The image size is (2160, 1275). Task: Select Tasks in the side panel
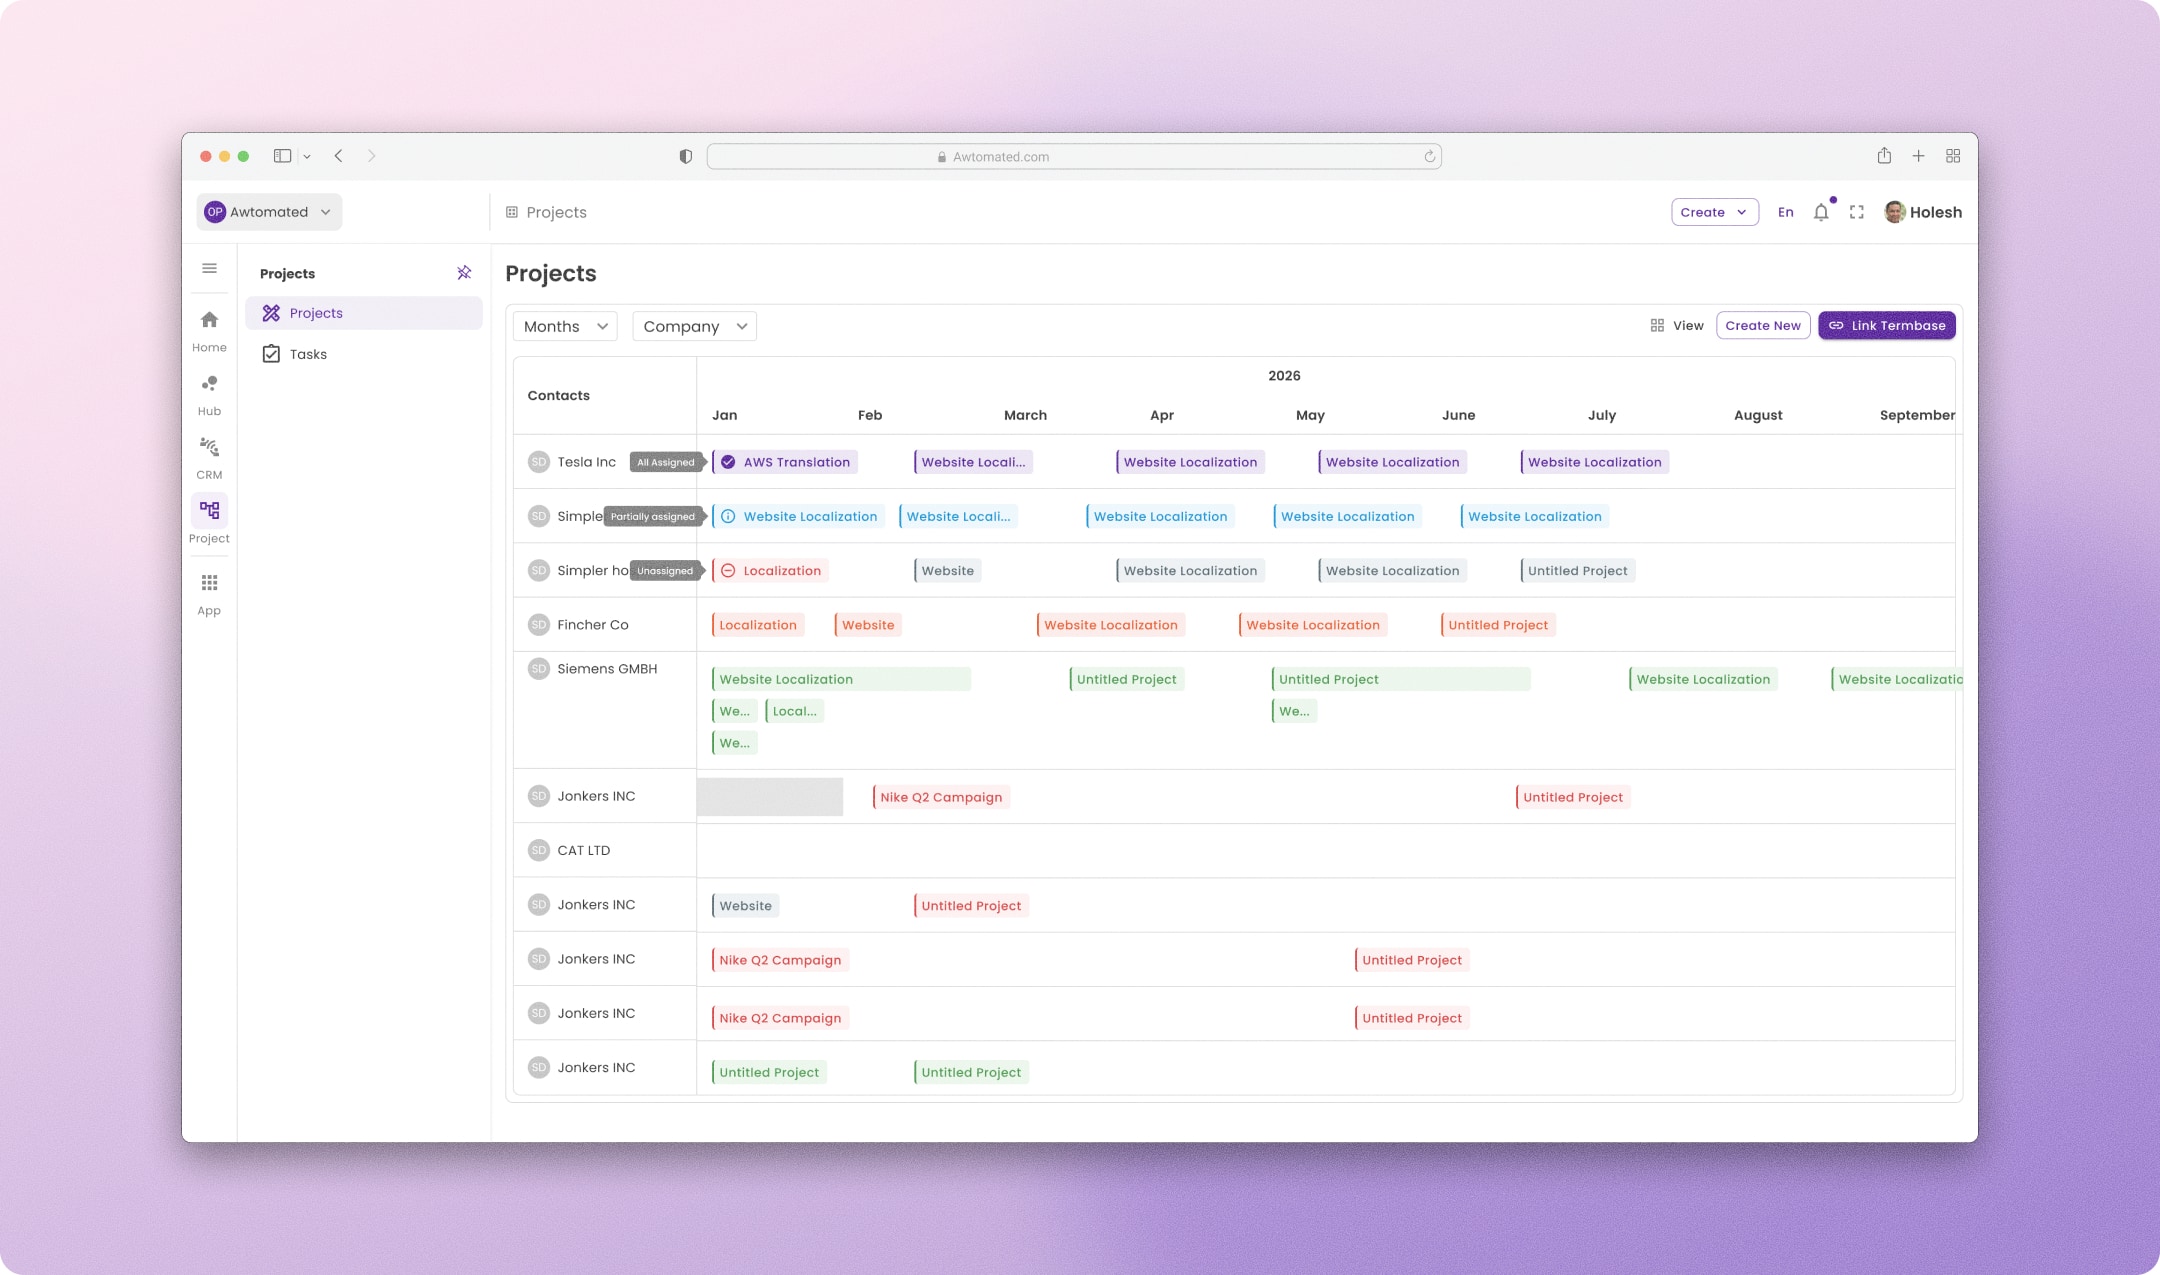[x=364, y=354]
